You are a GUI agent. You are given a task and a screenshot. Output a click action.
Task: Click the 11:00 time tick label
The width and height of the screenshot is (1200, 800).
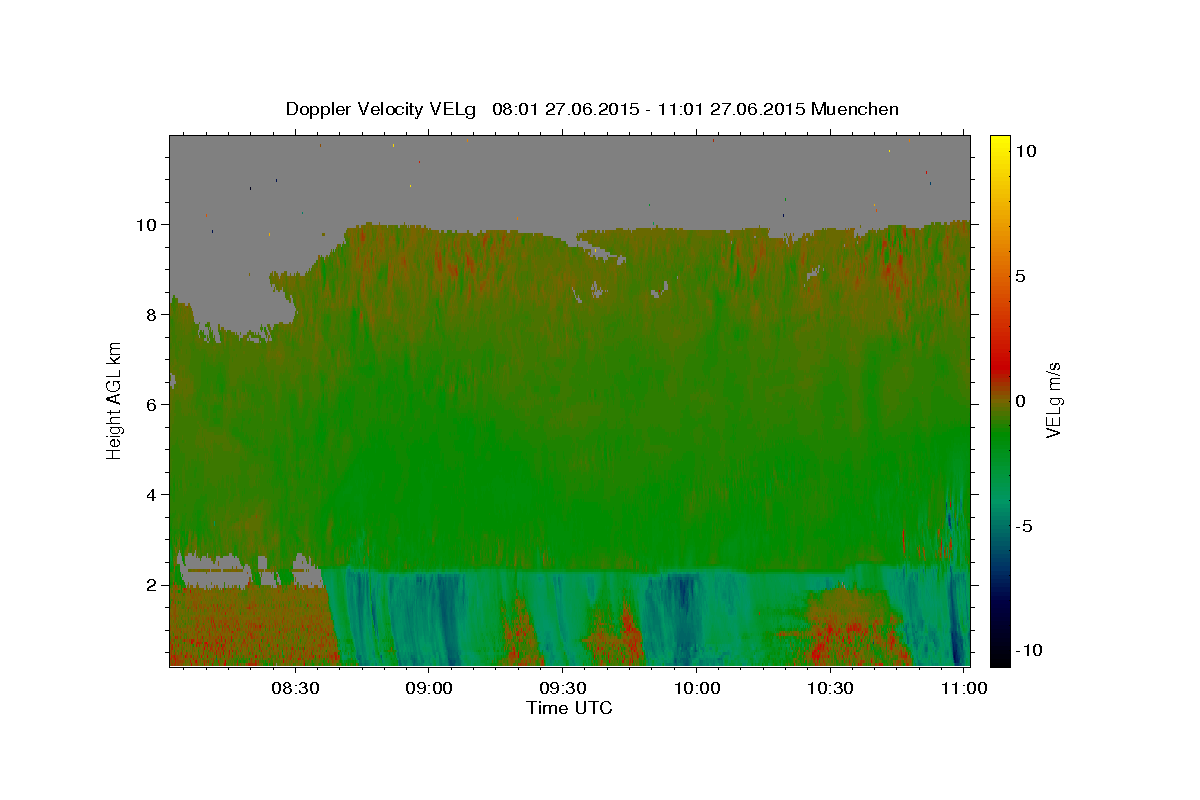[964, 689]
